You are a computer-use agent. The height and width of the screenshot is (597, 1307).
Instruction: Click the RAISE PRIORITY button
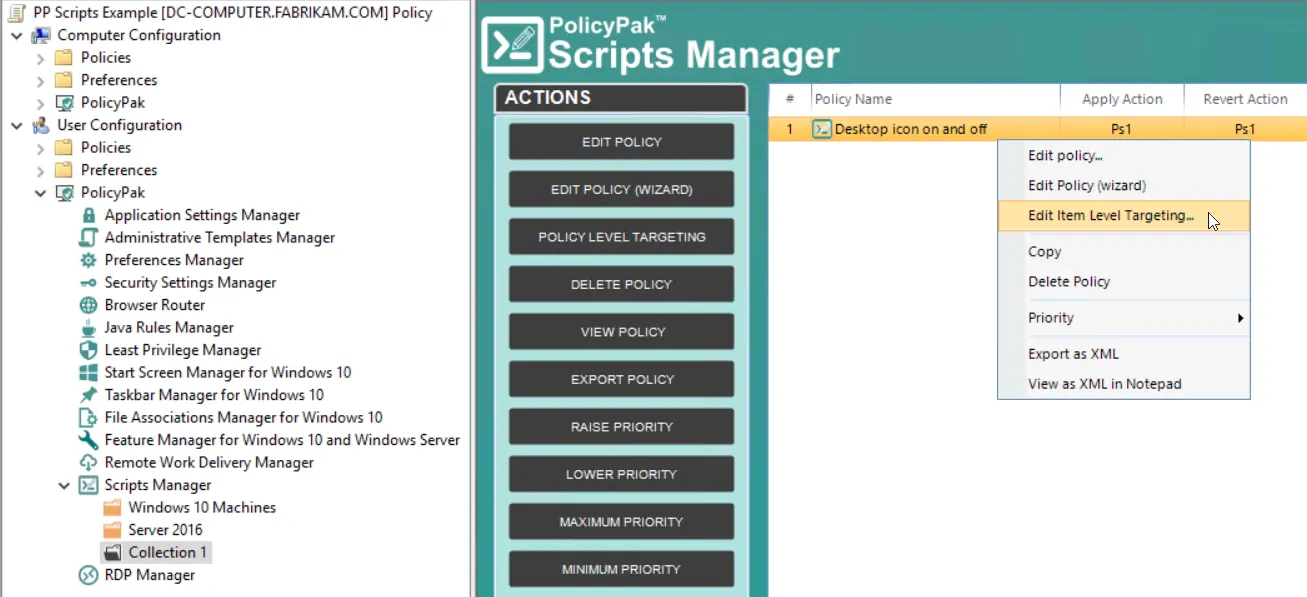(622, 427)
